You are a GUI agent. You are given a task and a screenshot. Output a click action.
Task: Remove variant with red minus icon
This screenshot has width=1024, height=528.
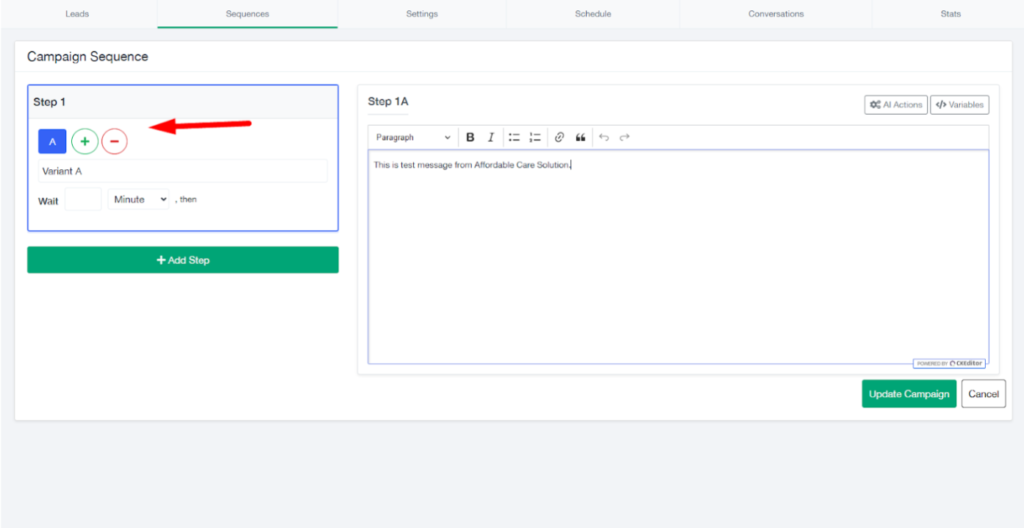pyautogui.click(x=115, y=142)
